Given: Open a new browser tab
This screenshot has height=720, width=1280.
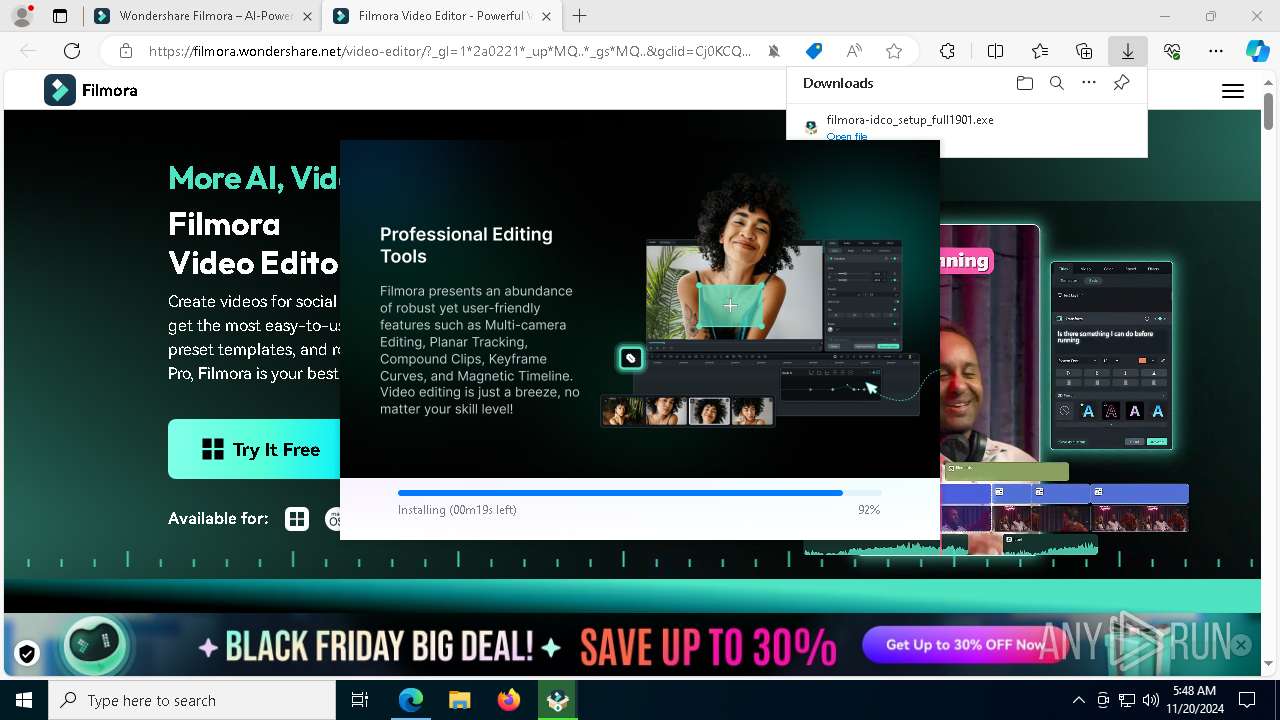Looking at the screenshot, I should click(580, 16).
